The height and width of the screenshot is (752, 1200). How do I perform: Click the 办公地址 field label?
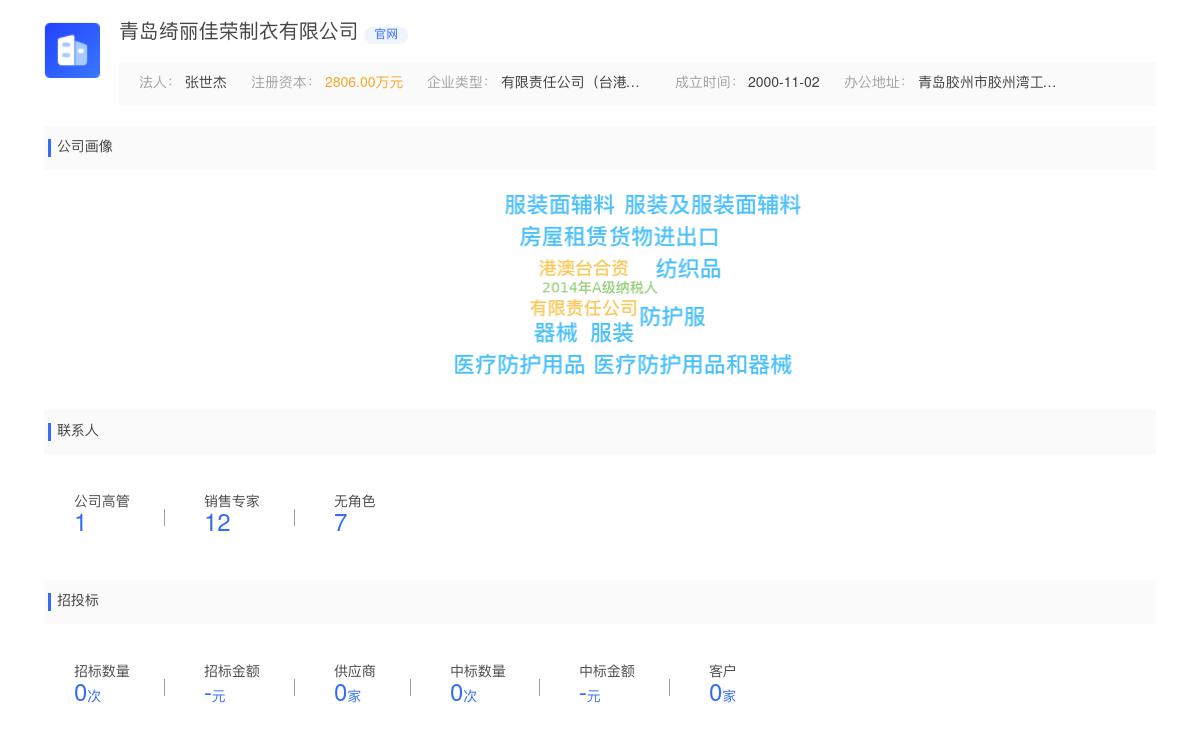874,83
